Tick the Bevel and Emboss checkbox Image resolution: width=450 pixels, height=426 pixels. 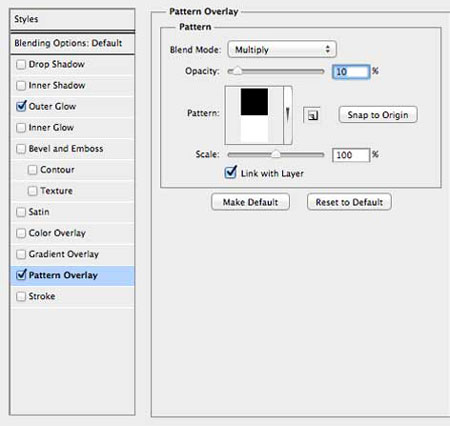[21, 148]
